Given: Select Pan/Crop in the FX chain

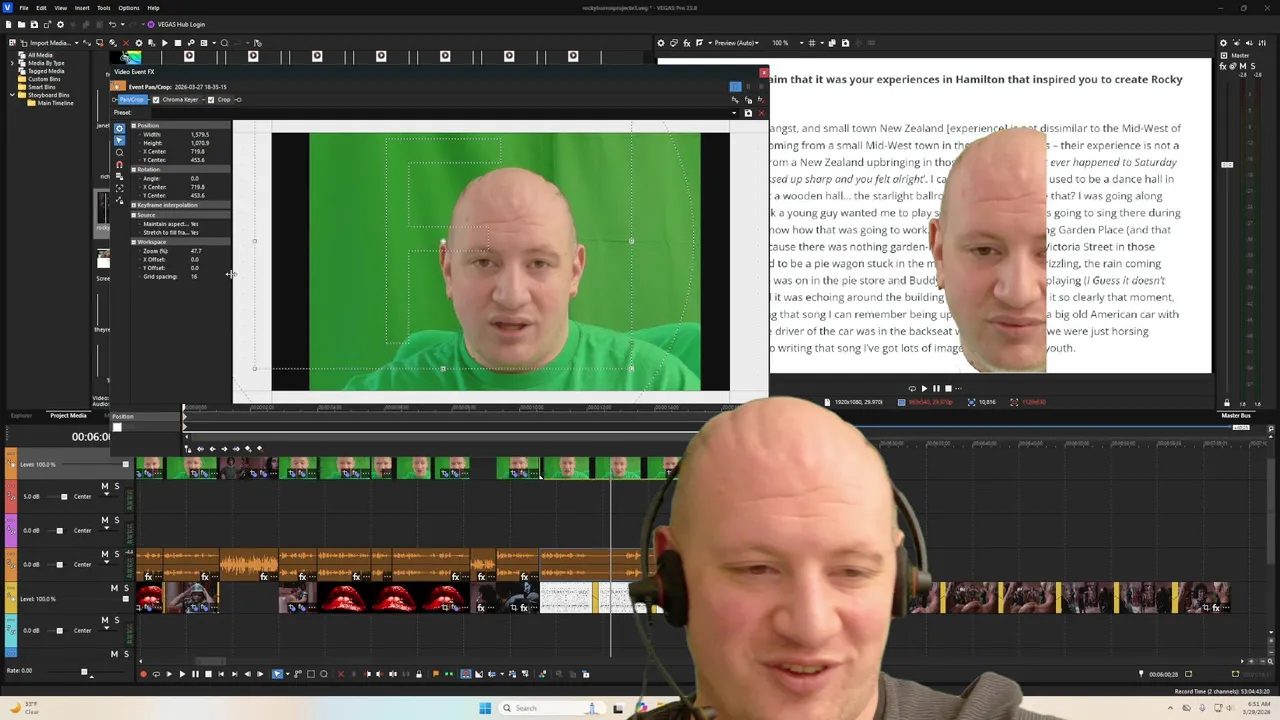Looking at the screenshot, I should pyautogui.click(x=133, y=100).
